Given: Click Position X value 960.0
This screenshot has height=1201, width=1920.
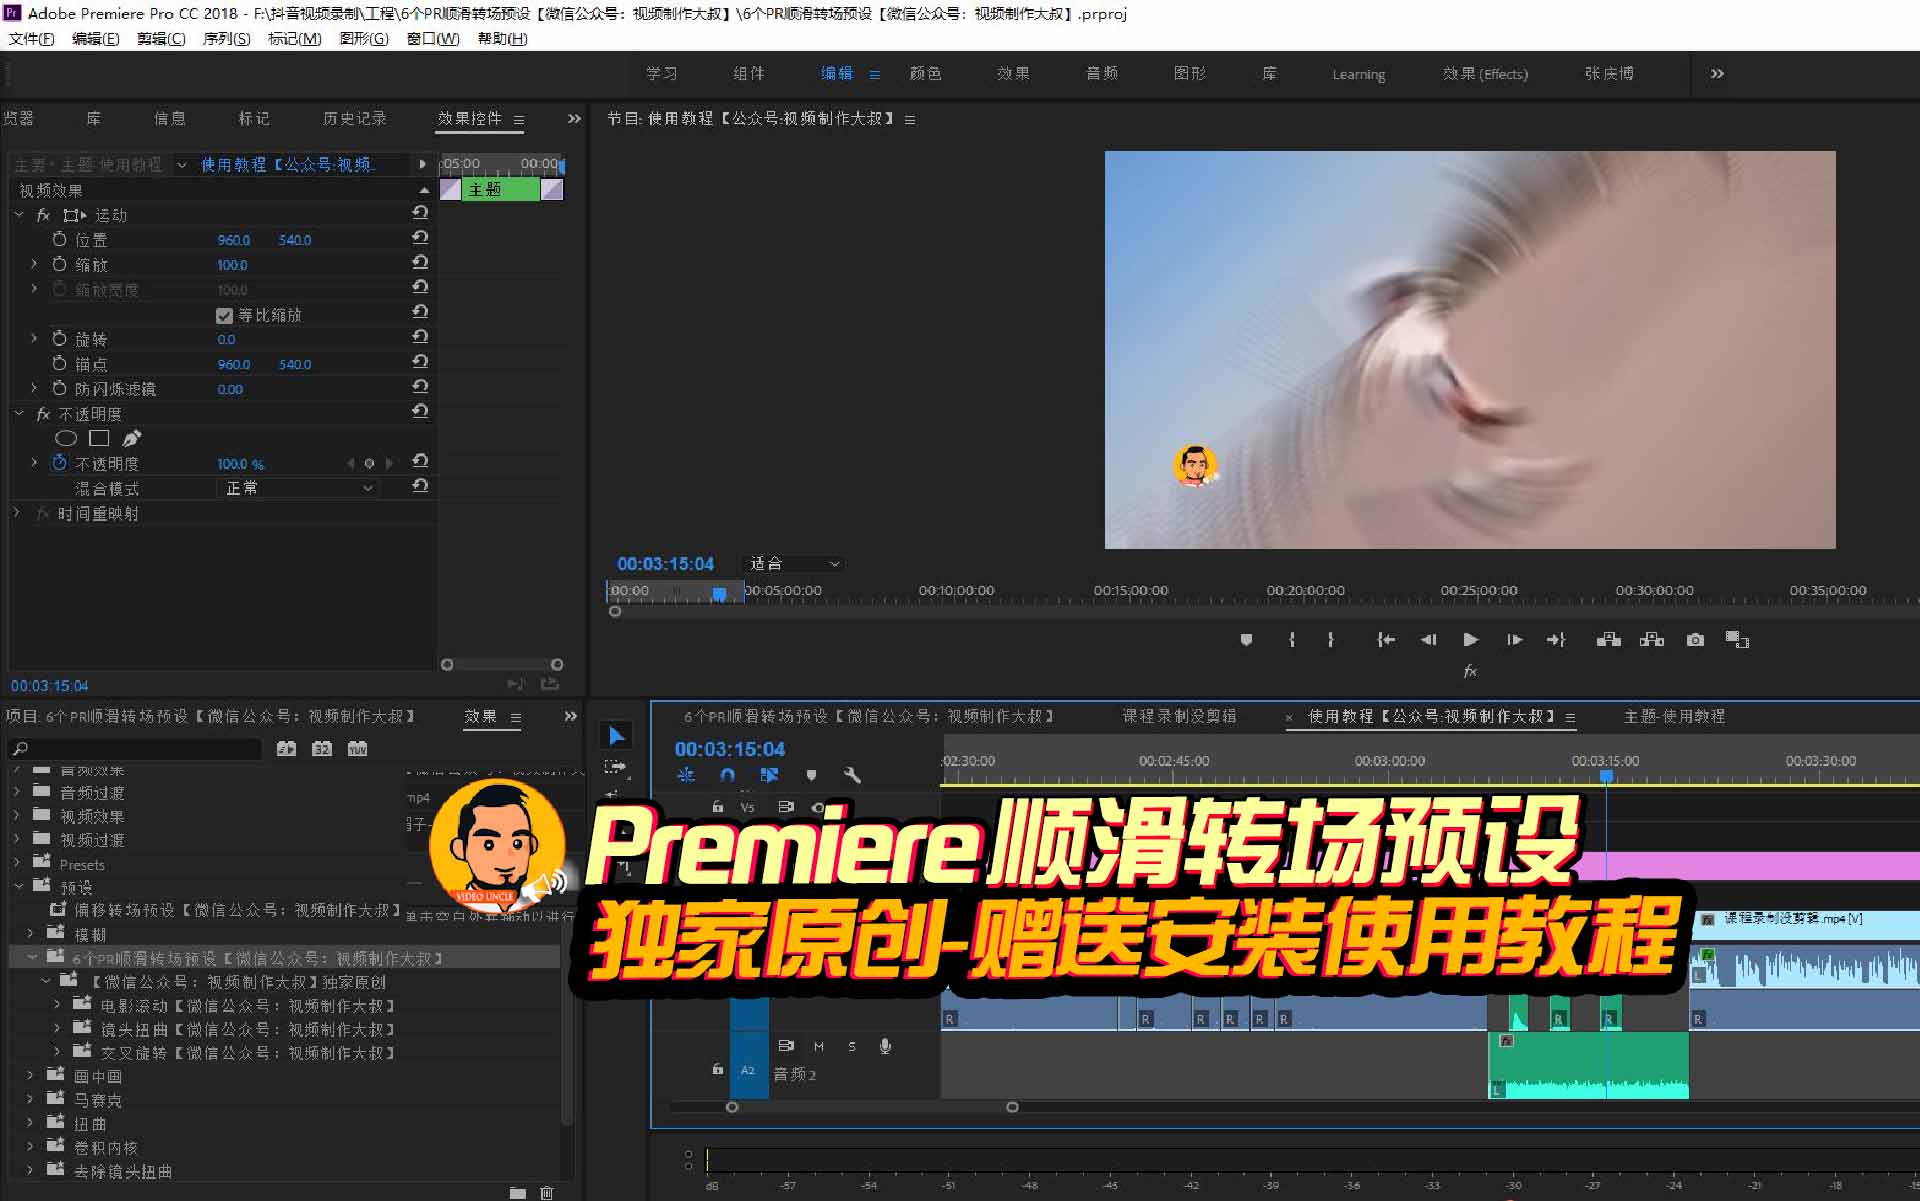Looking at the screenshot, I should (233, 240).
